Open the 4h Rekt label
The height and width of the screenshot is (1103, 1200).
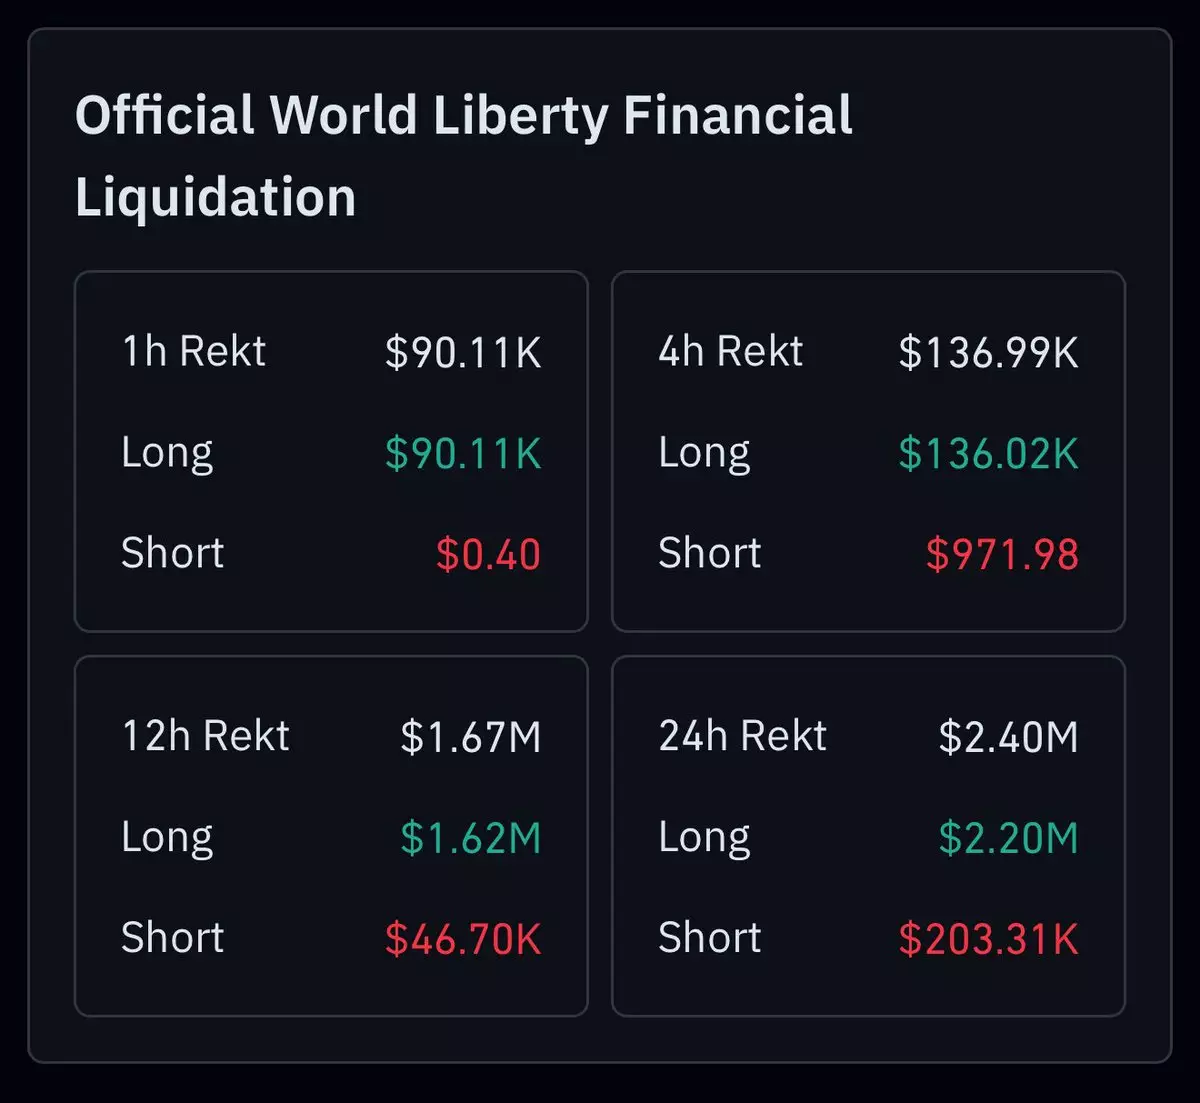tap(730, 352)
